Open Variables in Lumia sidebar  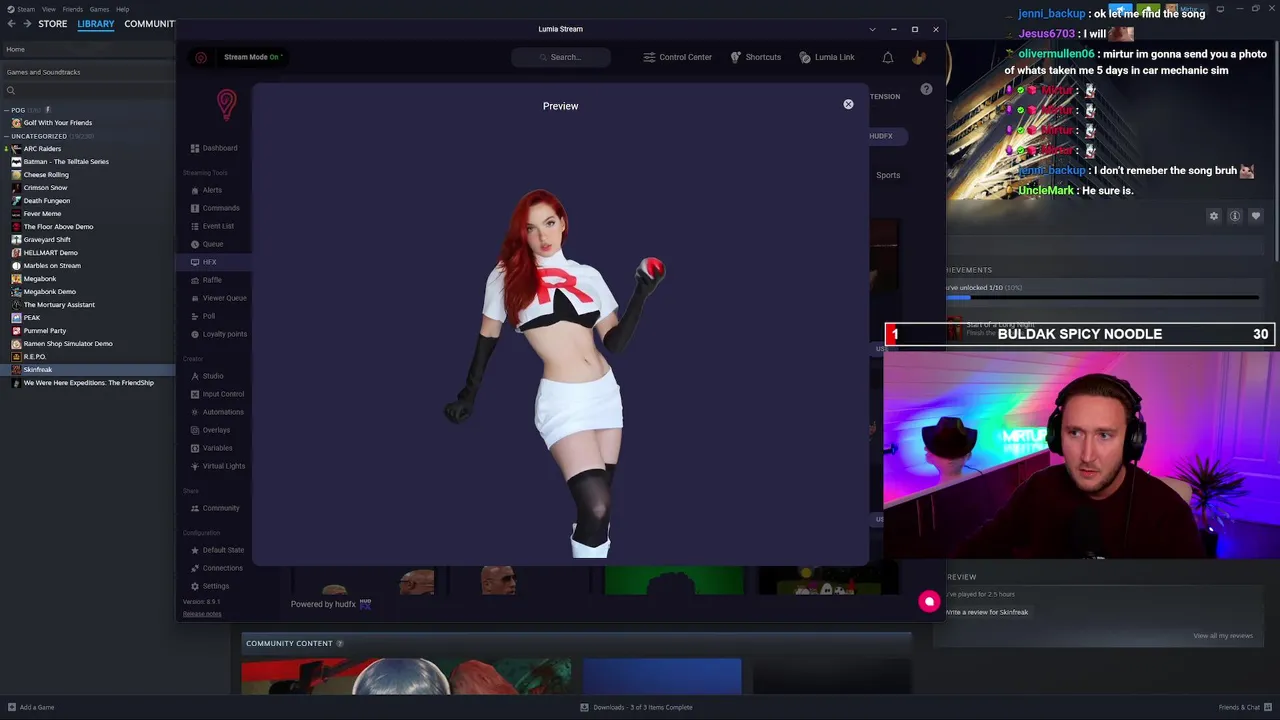pos(211,448)
